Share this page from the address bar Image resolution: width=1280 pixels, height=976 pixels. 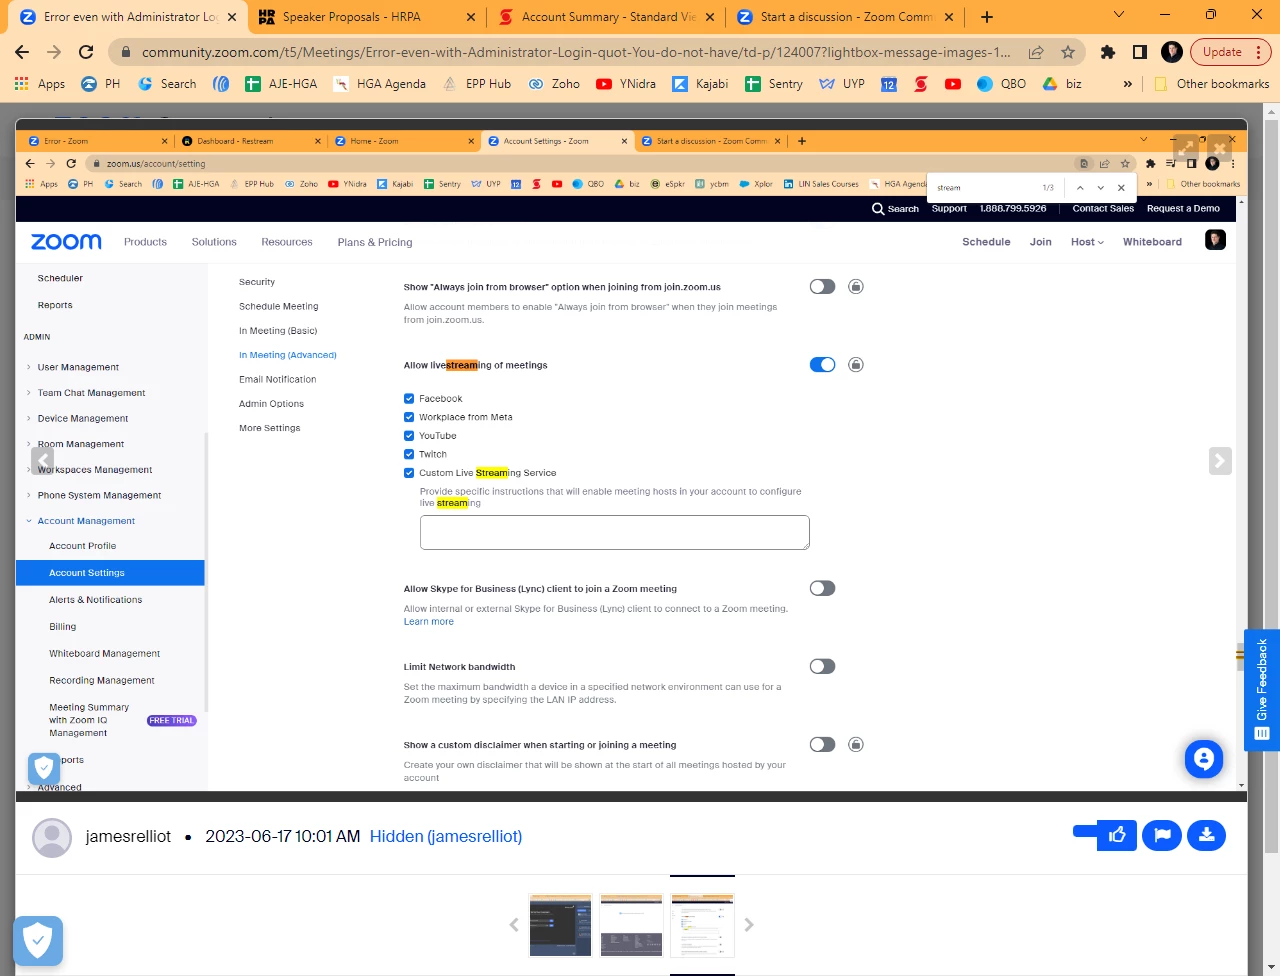pos(1036,52)
